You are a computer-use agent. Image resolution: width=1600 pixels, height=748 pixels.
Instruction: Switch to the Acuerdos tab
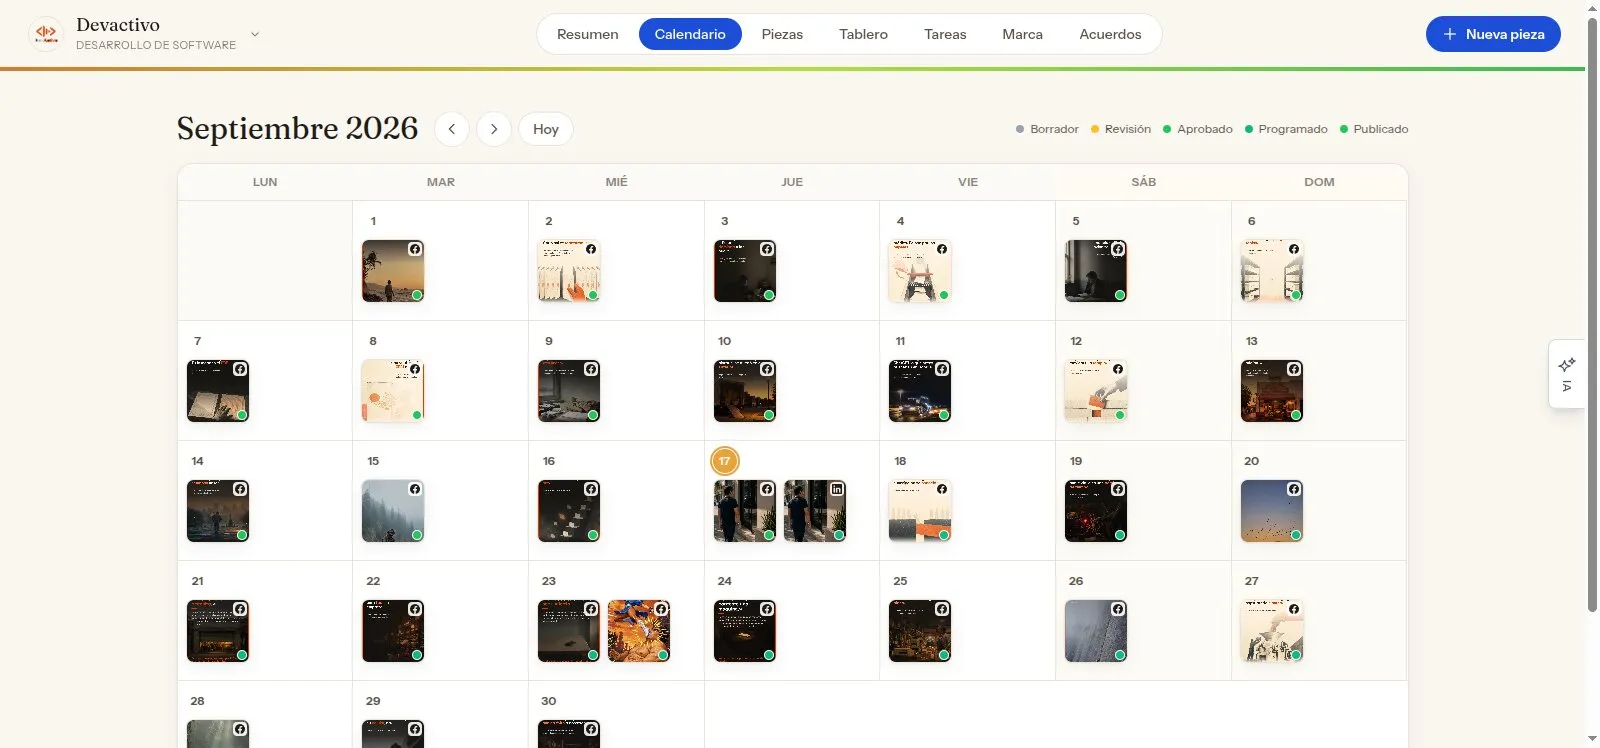pyautogui.click(x=1110, y=34)
